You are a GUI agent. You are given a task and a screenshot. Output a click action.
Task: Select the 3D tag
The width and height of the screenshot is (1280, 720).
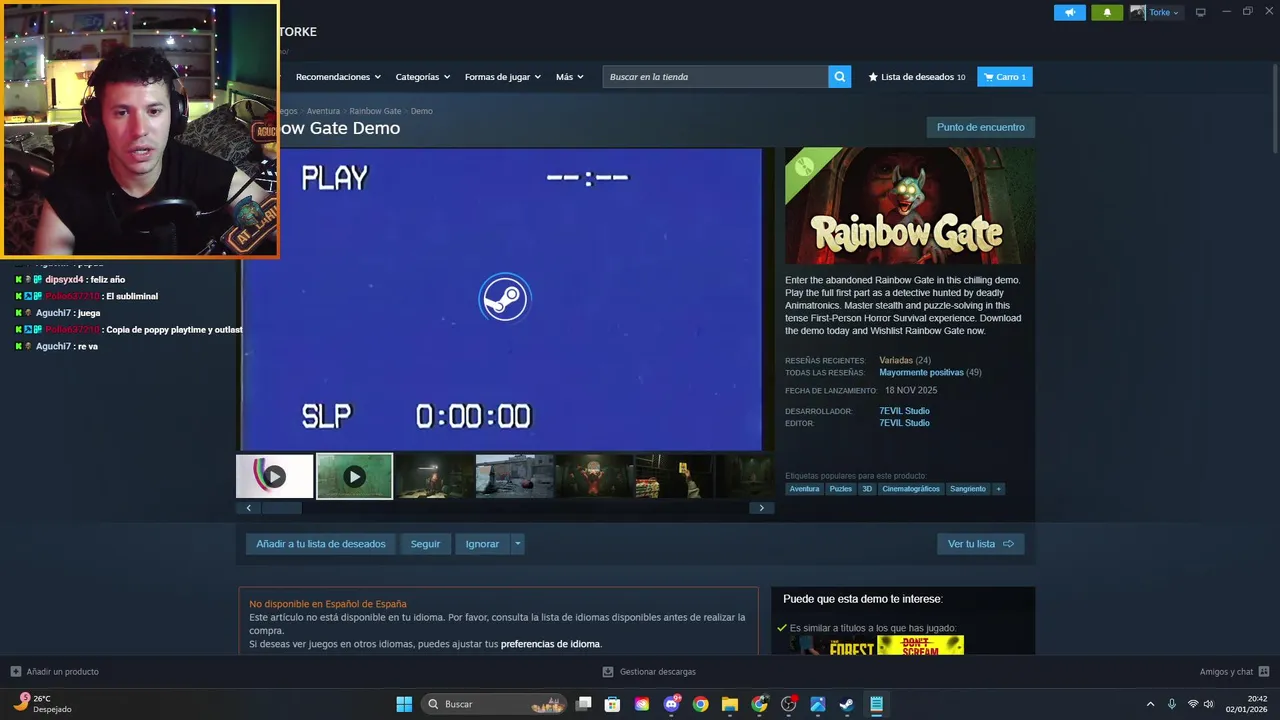click(867, 489)
